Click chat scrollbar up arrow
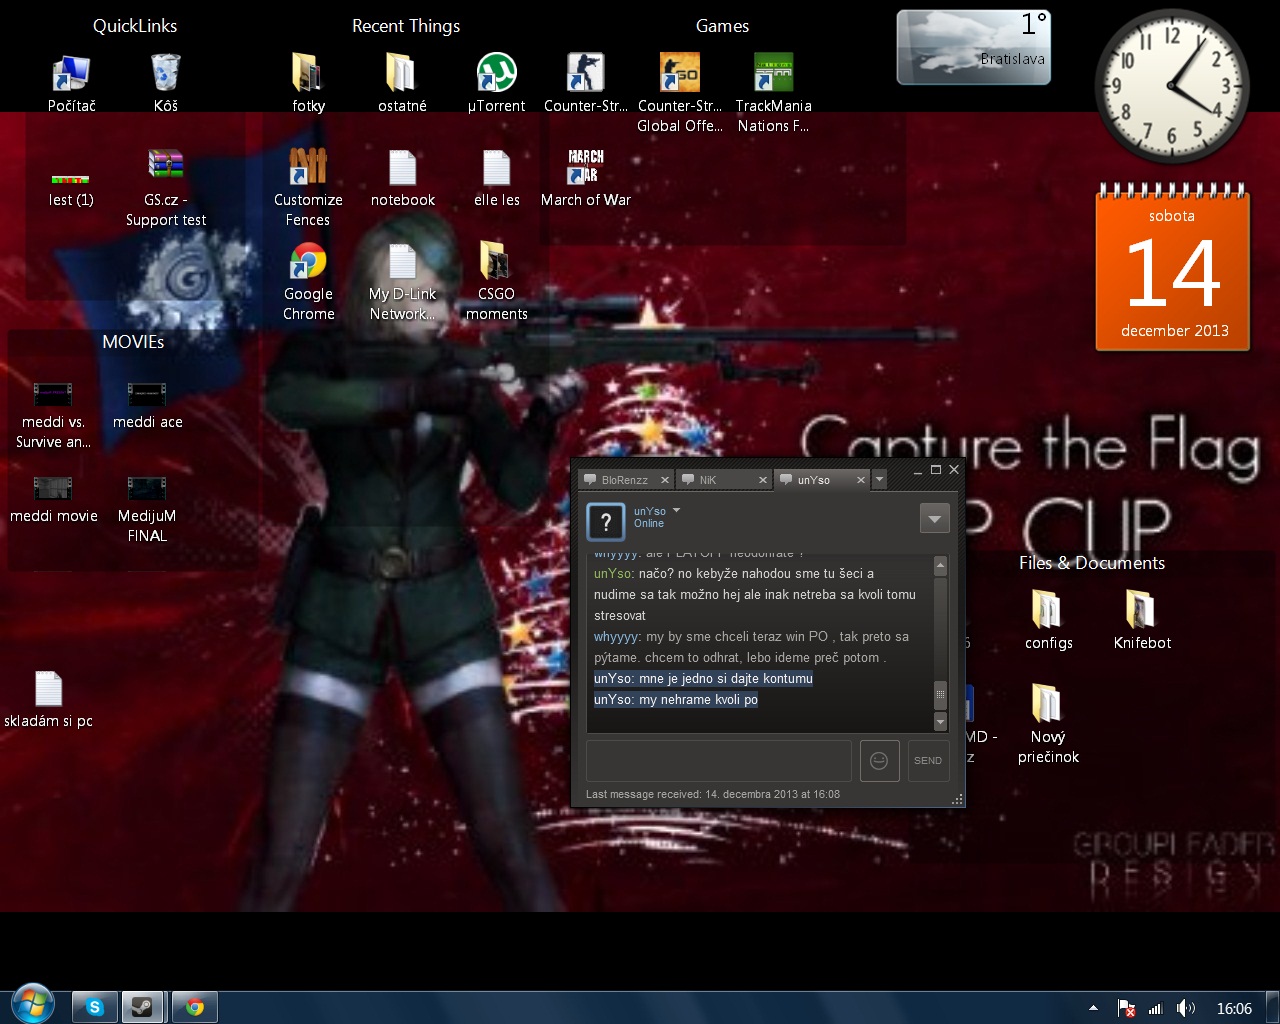The width and height of the screenshot is (1280, 1024). [940, 566]
